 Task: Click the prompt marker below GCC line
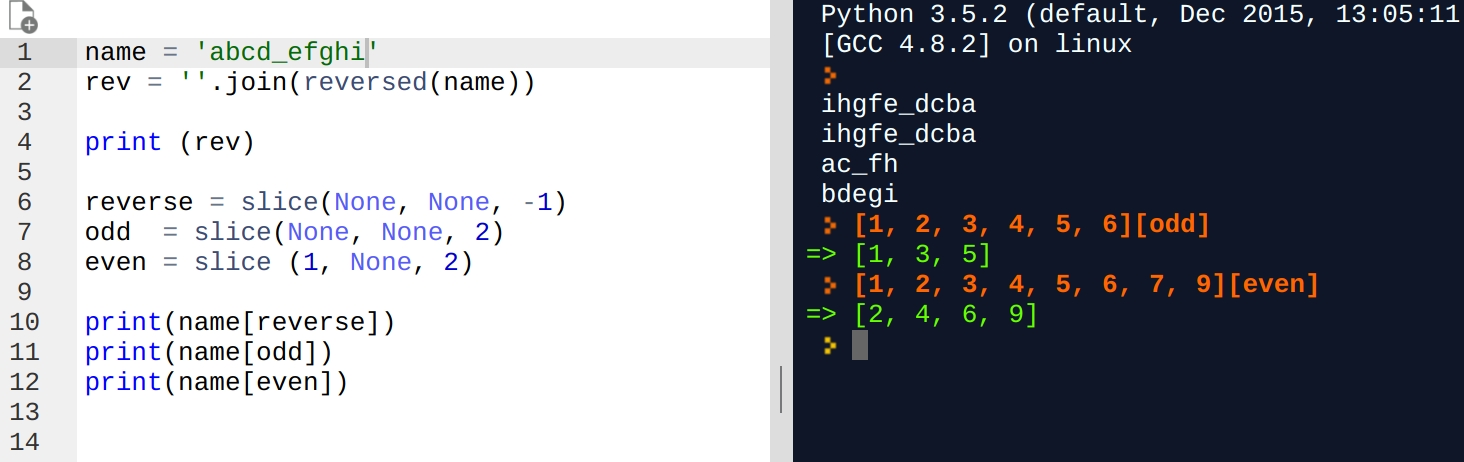click(x=830, y=75)
